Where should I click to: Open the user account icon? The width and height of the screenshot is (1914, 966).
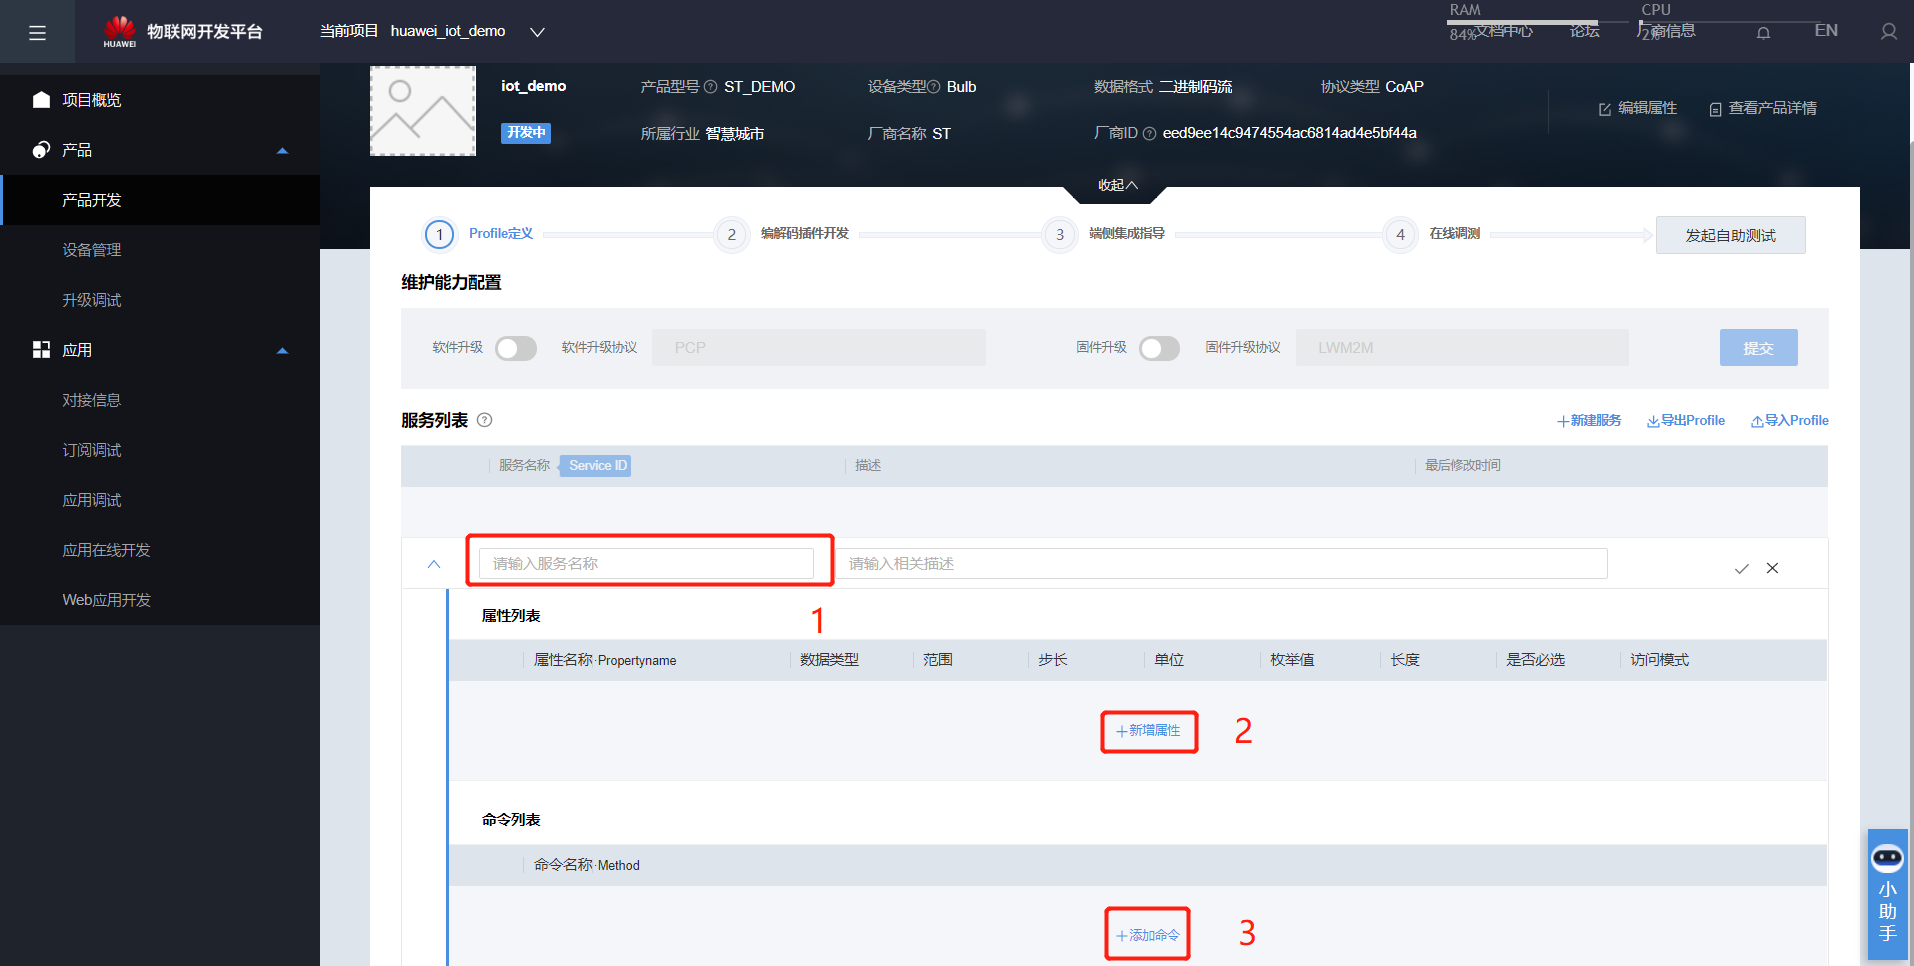click(1888, 32)
